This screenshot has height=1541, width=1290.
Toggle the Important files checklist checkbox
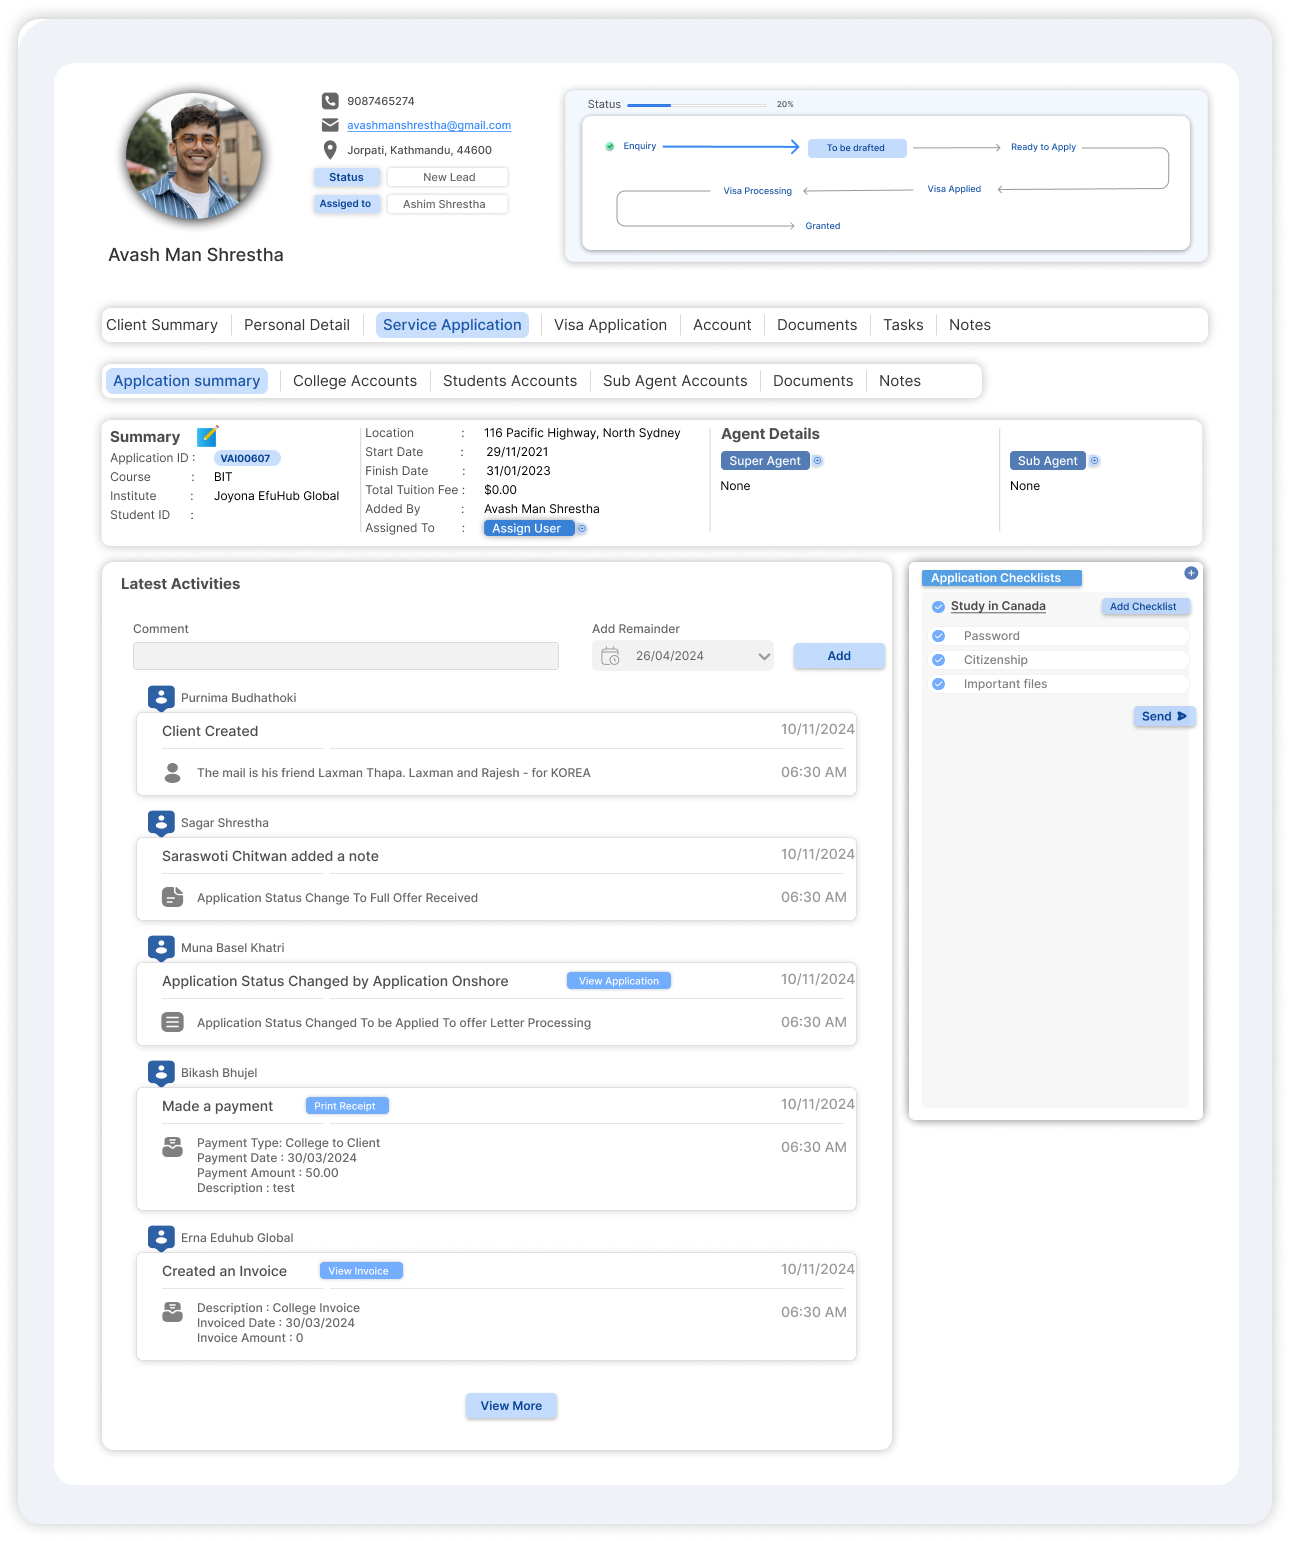(x=939, y=684)
